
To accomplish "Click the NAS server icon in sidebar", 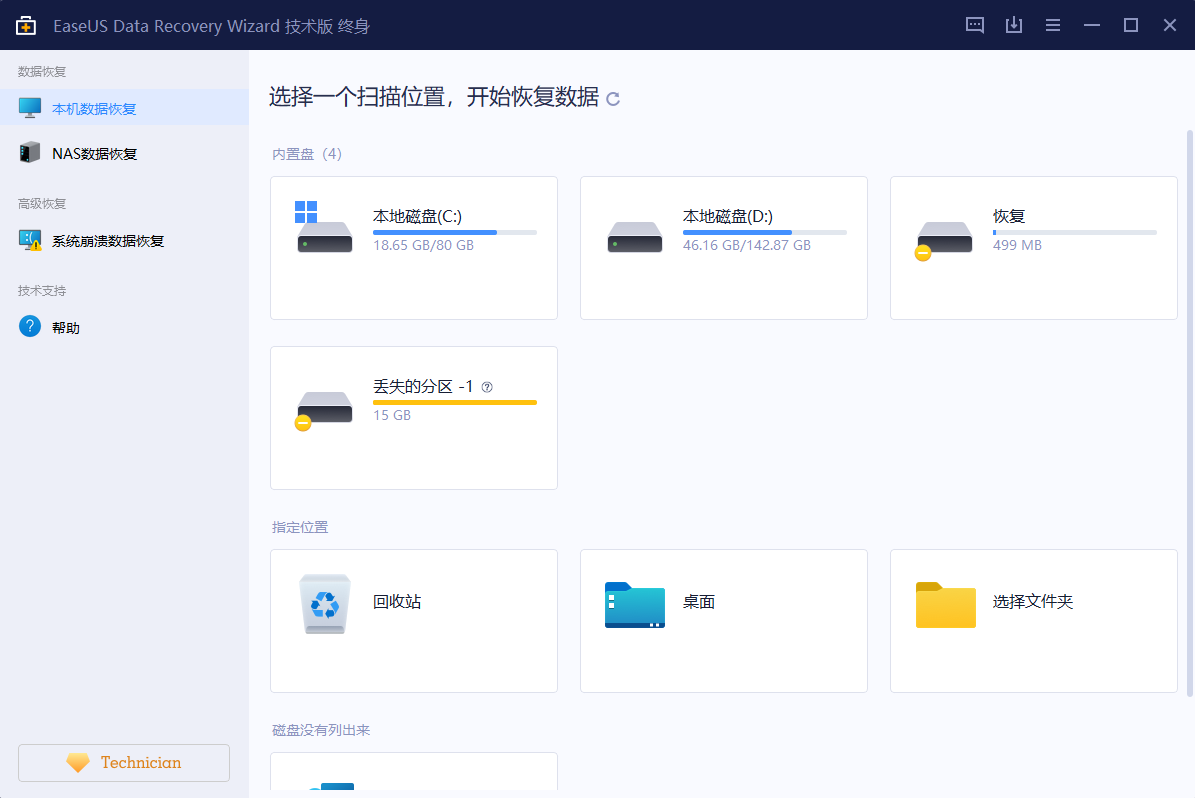I will pyautogui.click(x=30, y=152).
